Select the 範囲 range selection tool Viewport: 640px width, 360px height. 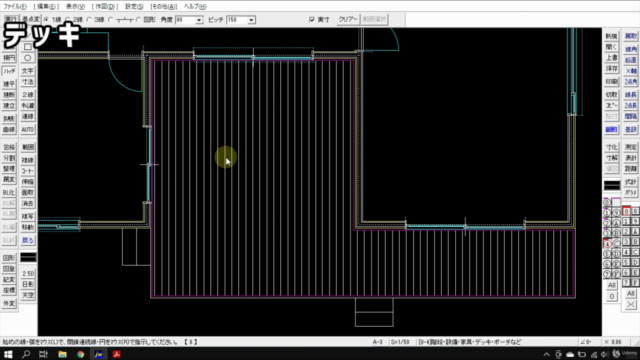[x=28, y=147]
